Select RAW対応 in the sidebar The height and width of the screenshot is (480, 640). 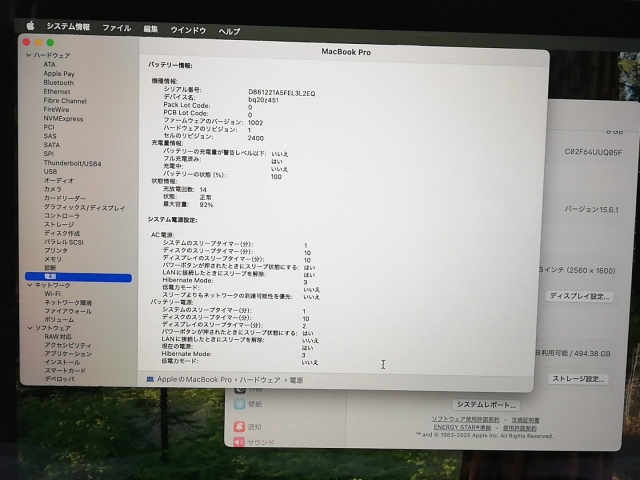coord(58,337)
